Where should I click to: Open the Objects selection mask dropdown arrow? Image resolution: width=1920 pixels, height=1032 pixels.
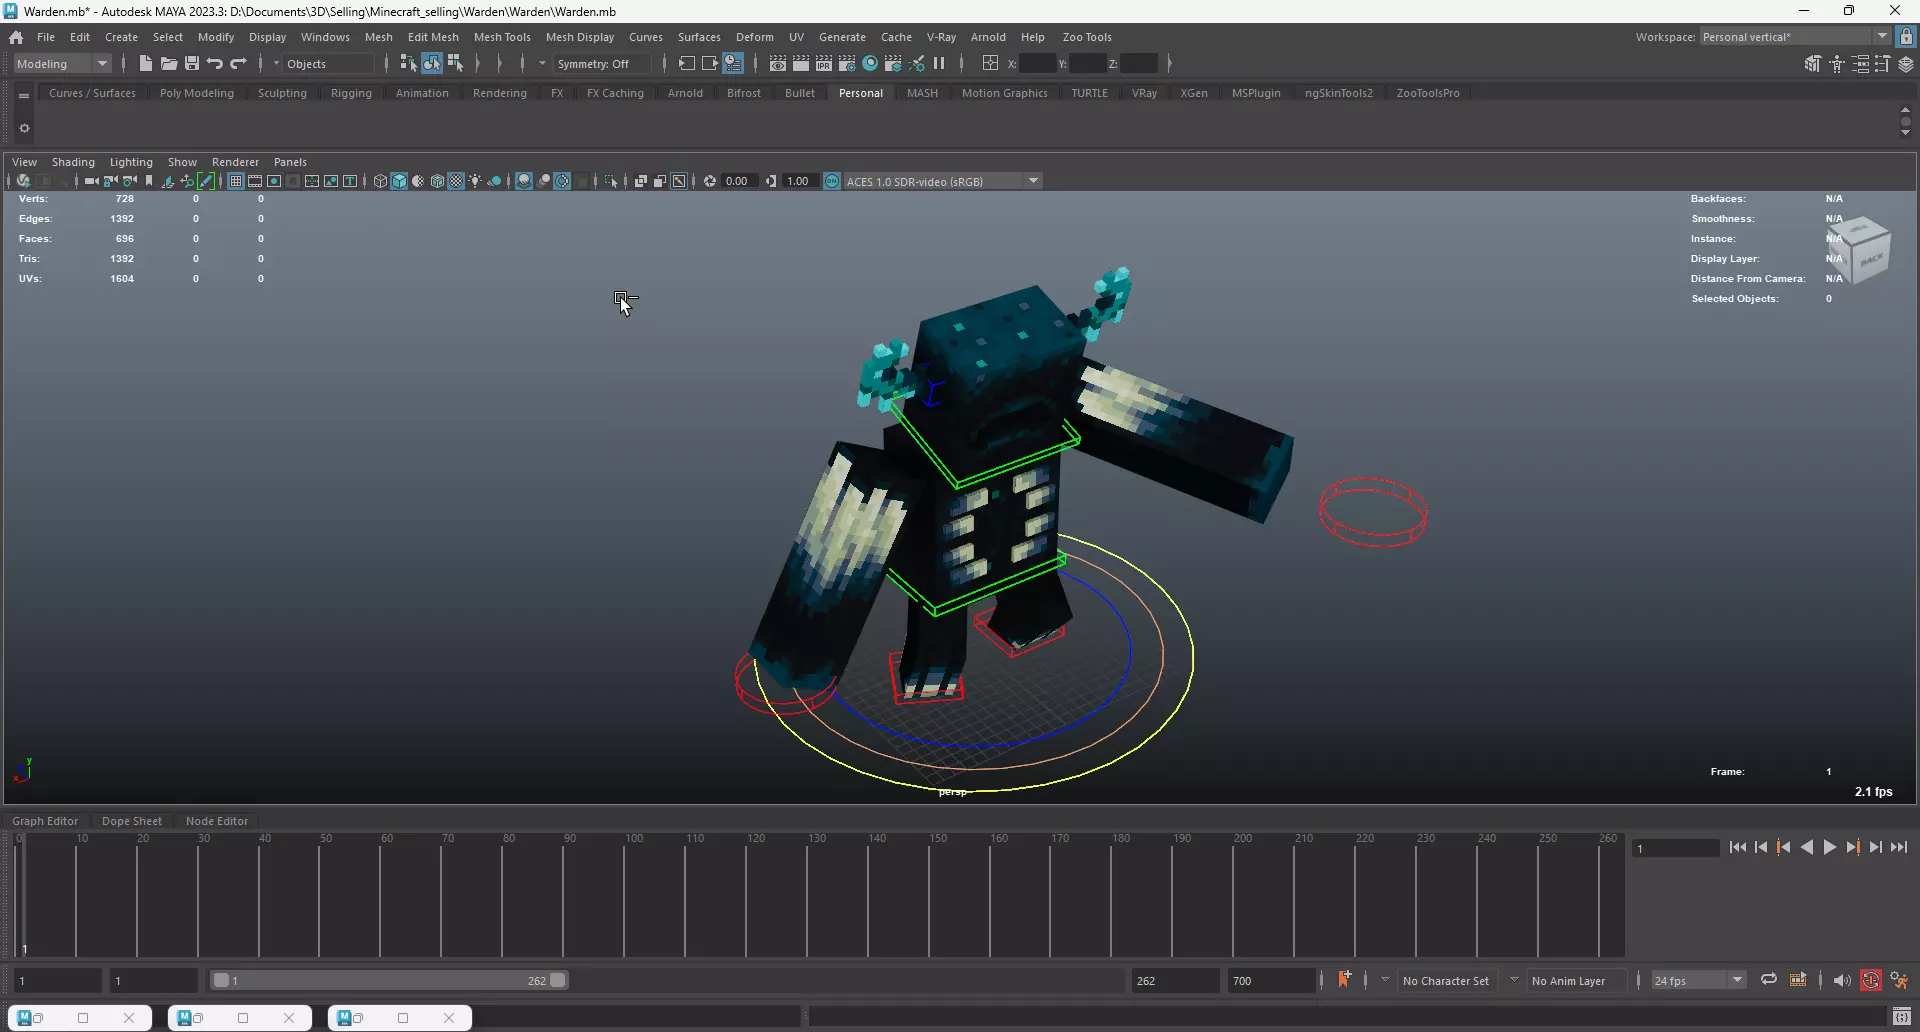[x=276, y=63]
